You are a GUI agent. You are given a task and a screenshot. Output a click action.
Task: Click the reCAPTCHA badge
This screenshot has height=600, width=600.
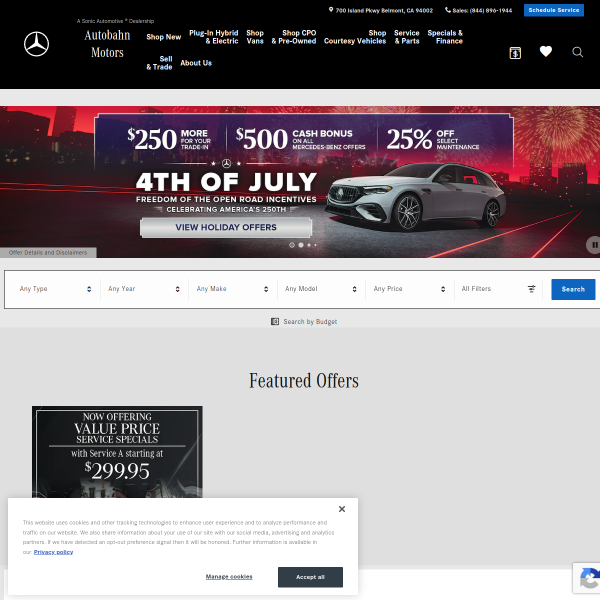tap(587, 578)
